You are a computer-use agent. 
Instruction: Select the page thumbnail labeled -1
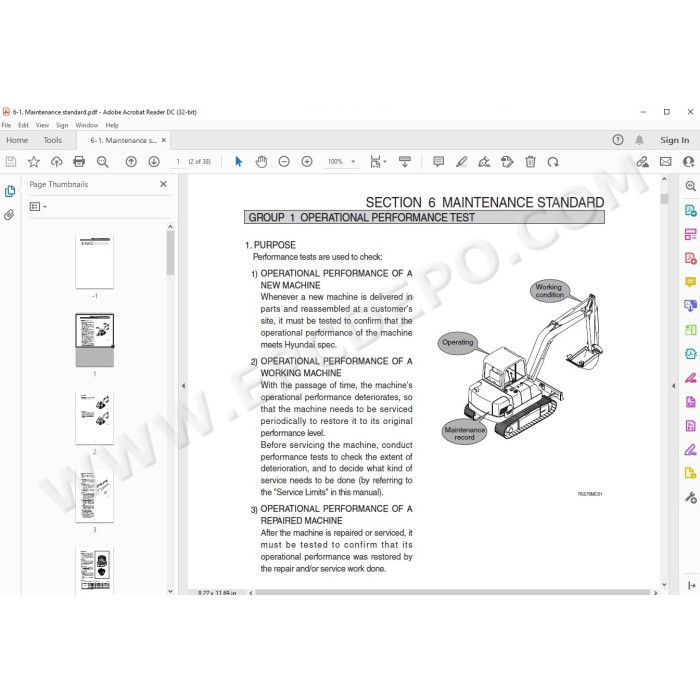click(95, 261)
